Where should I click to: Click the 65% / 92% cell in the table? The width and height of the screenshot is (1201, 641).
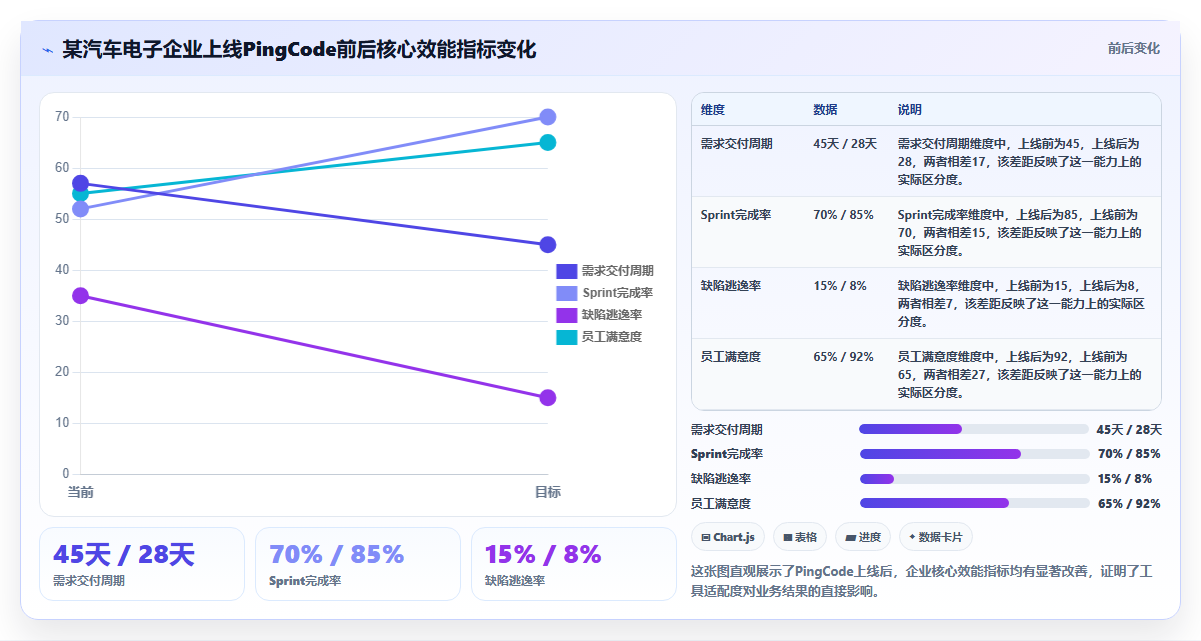(843, 357)
